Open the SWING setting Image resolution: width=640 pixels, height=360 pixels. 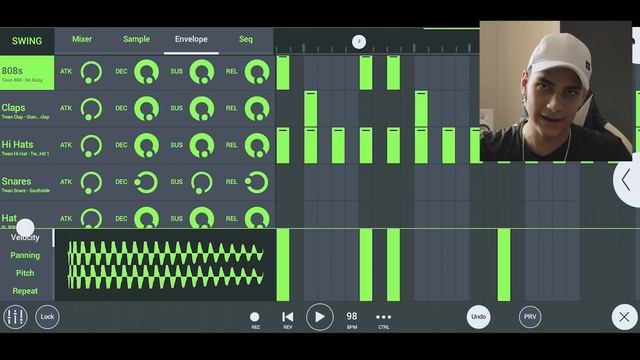(27, 41)
